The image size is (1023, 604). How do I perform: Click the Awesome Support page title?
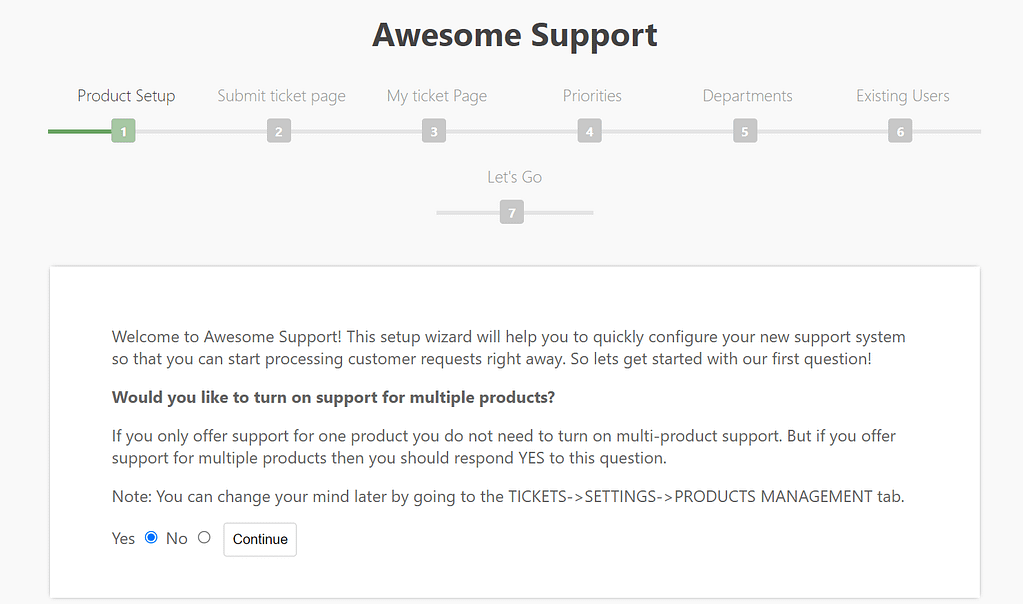click(514, 34)
